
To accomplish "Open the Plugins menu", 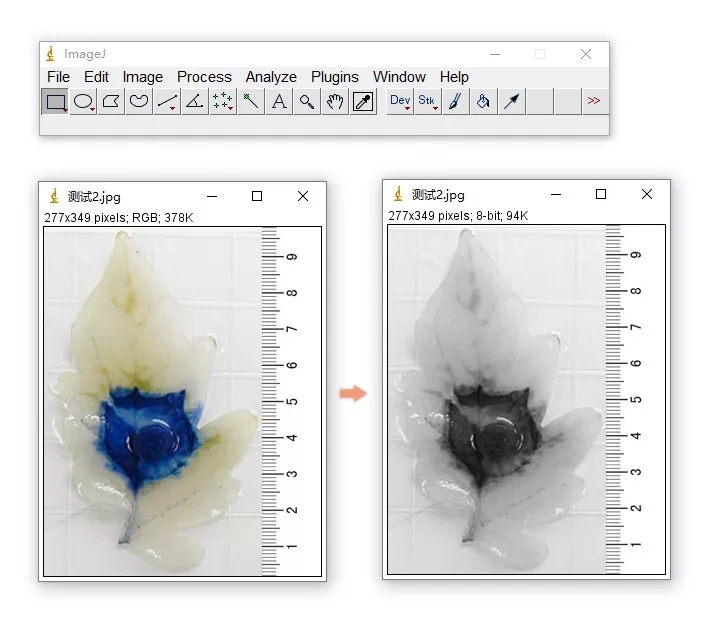I will point(335,77).
